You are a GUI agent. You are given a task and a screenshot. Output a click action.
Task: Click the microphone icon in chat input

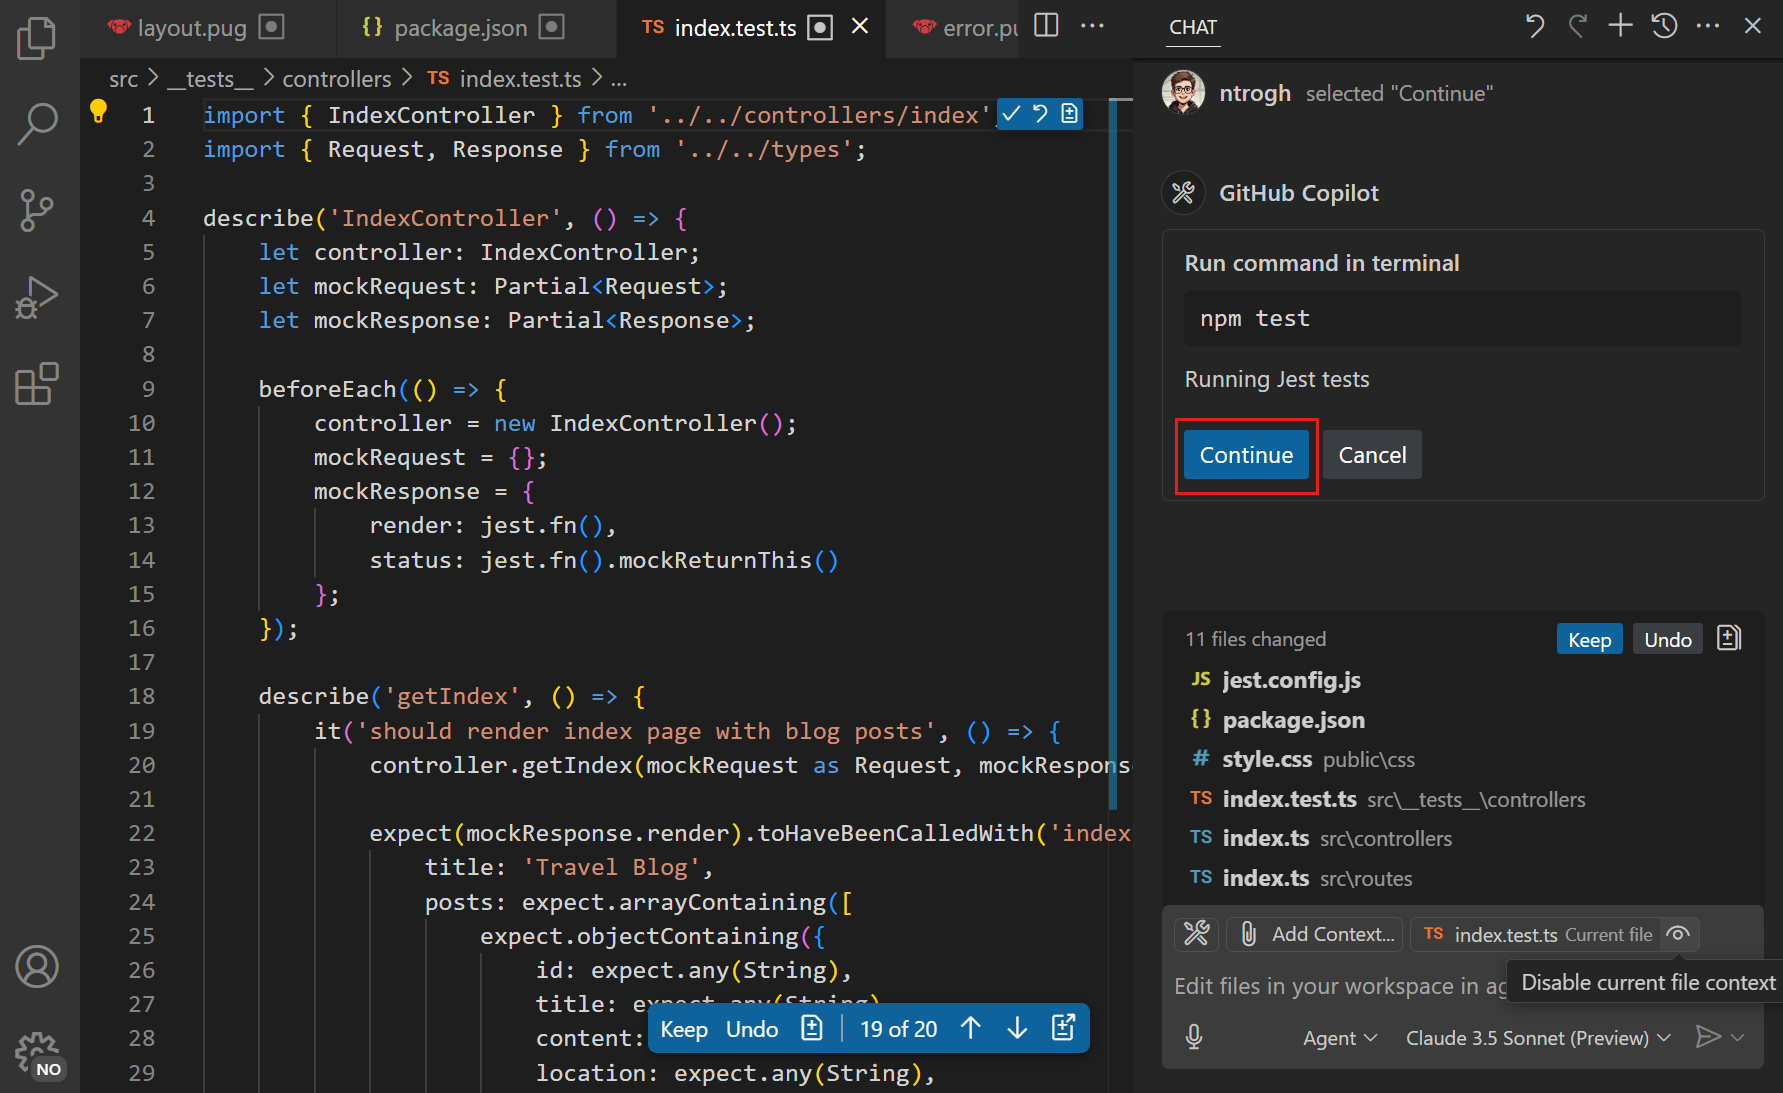point(1194,1037)
